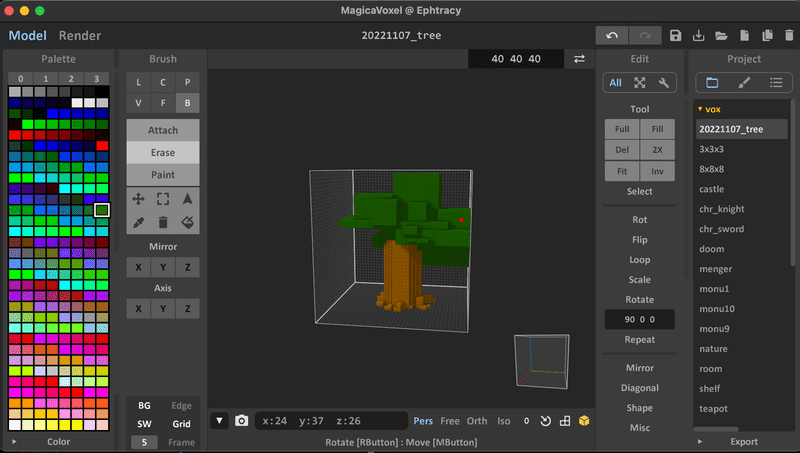Click the 2X tool button
Viewport: 800px width, 453px height.
[x=657, y=150]
